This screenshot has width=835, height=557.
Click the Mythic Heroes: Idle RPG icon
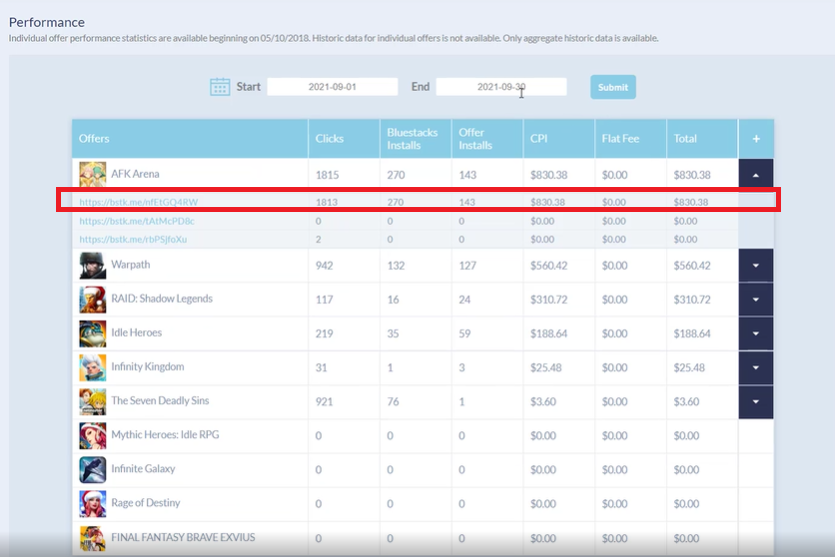[x=93, y=436]
